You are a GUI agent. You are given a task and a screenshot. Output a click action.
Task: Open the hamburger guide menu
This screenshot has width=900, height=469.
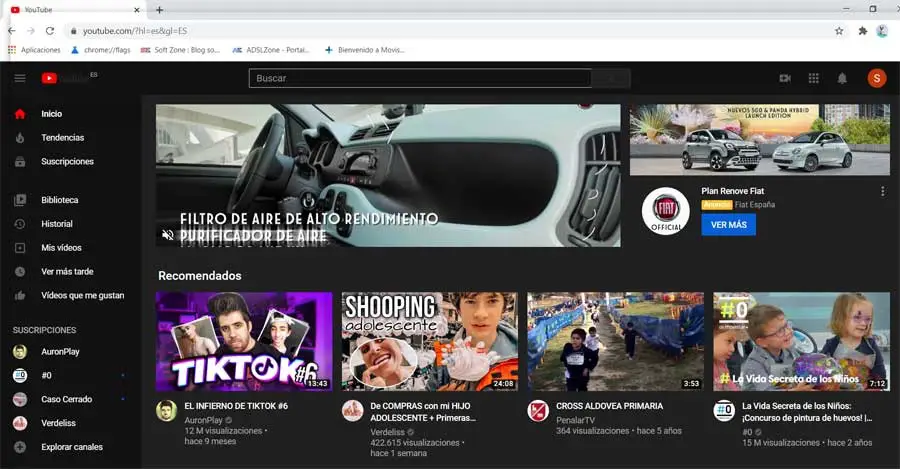[20, 78]
